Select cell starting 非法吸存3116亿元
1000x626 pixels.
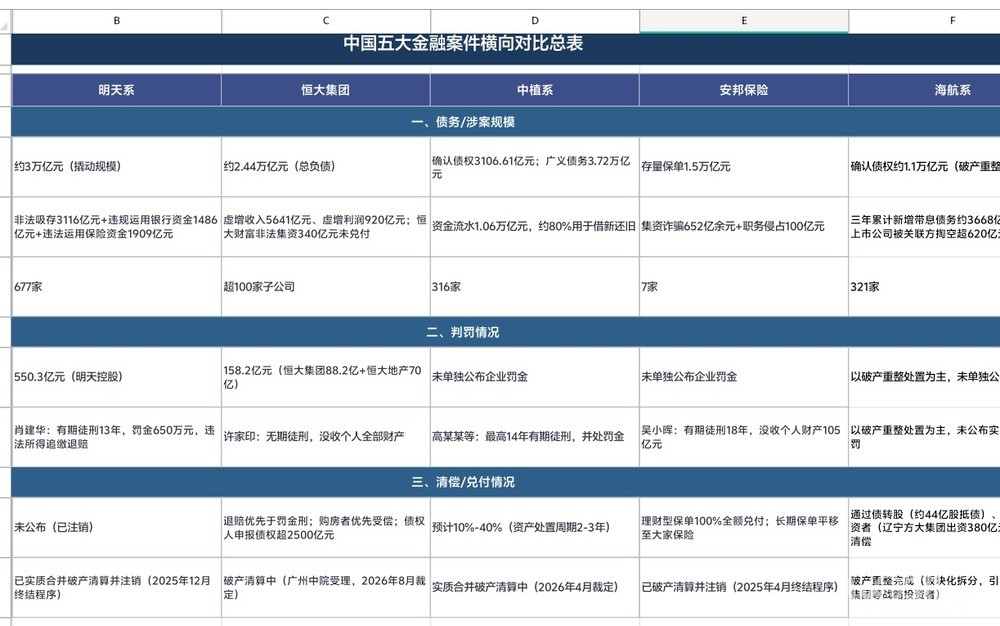[x=117, y=226]
